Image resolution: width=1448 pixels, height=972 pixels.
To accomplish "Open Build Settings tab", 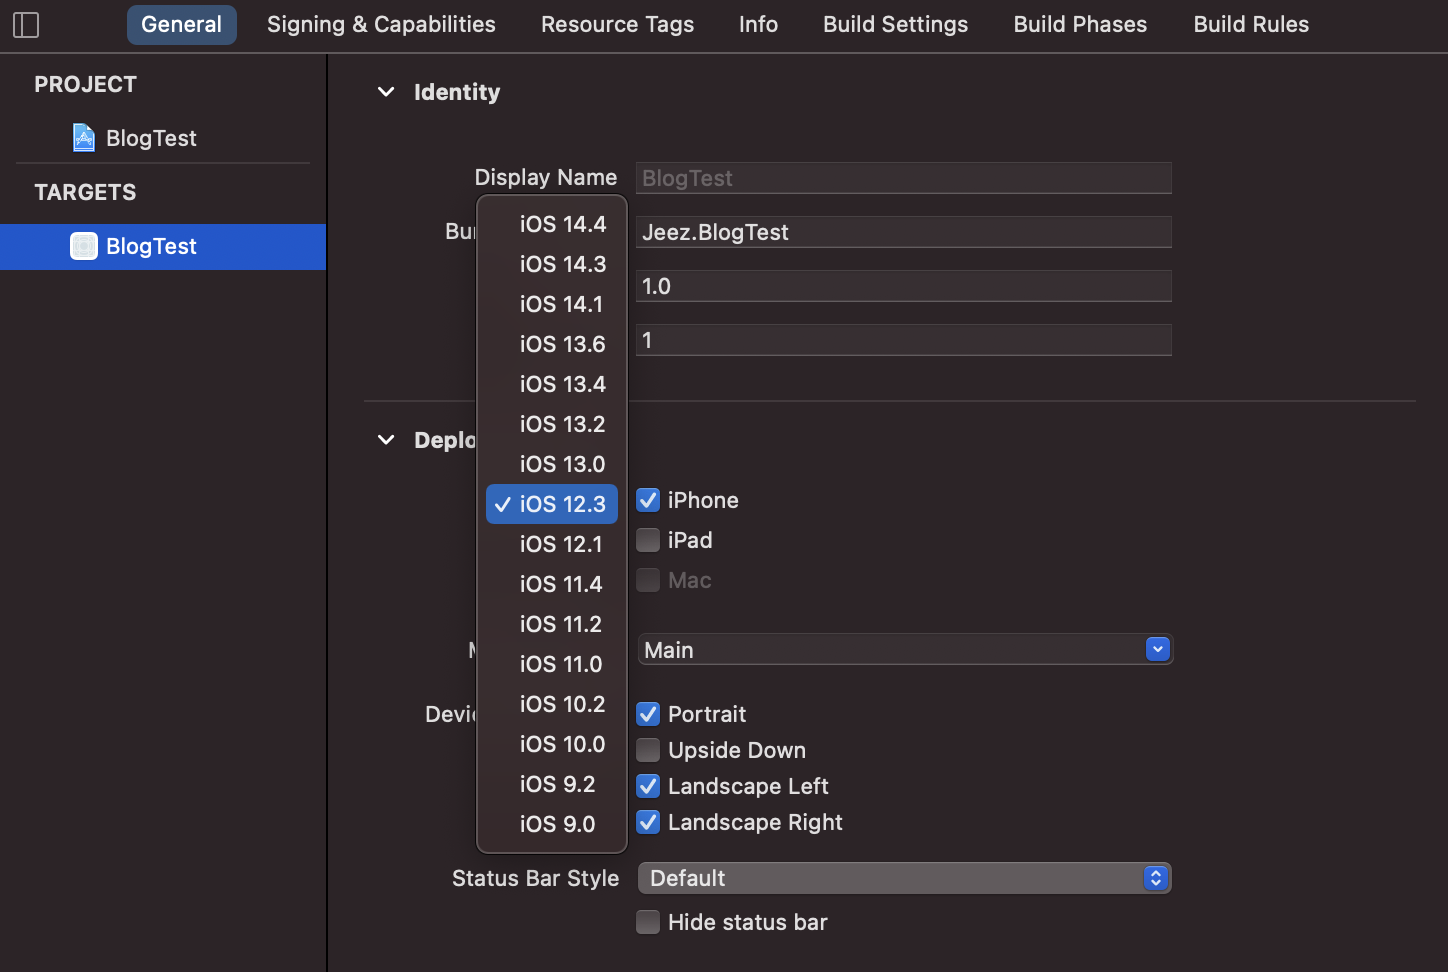I will 895,24.
